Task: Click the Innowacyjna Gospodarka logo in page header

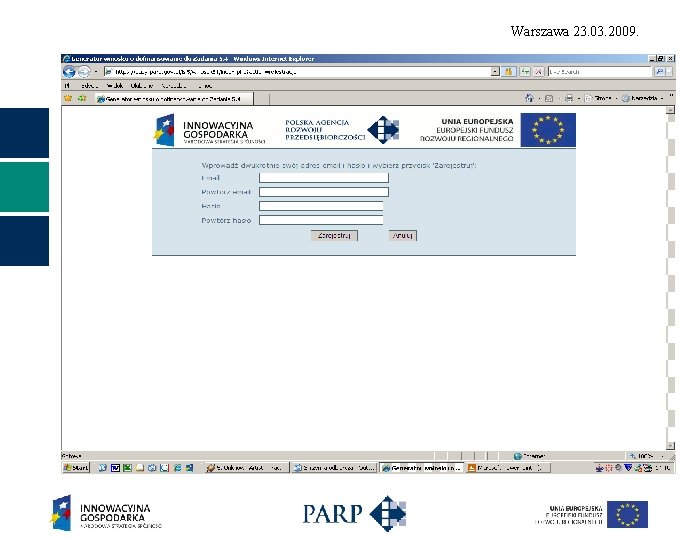Action: tap(210, 130)
